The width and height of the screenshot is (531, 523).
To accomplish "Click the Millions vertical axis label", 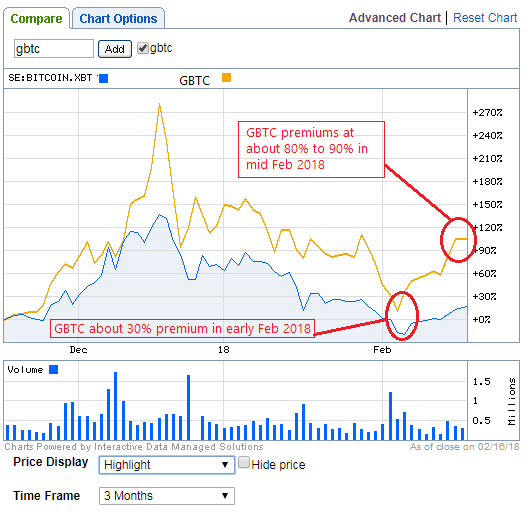I will (512, 401).
